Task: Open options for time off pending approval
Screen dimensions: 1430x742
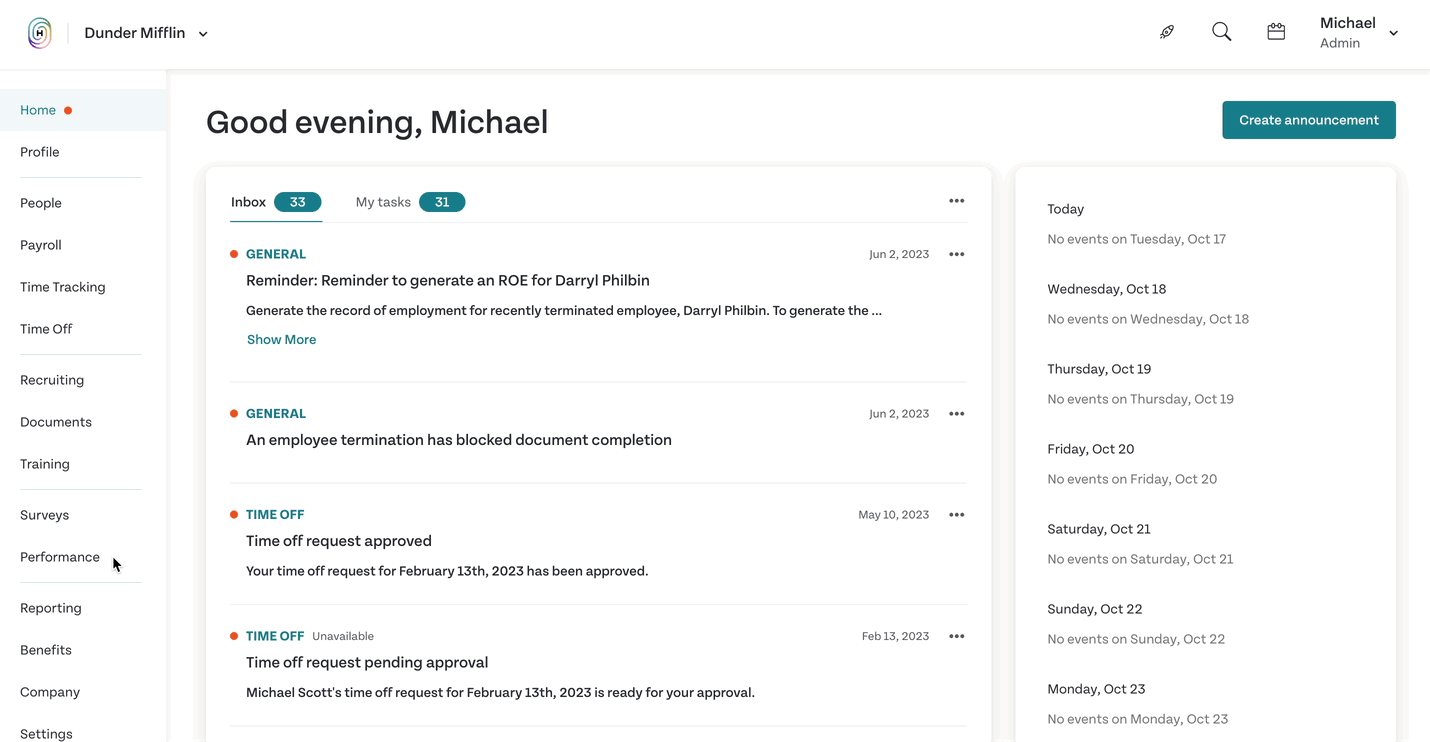Action: (957, 636)
